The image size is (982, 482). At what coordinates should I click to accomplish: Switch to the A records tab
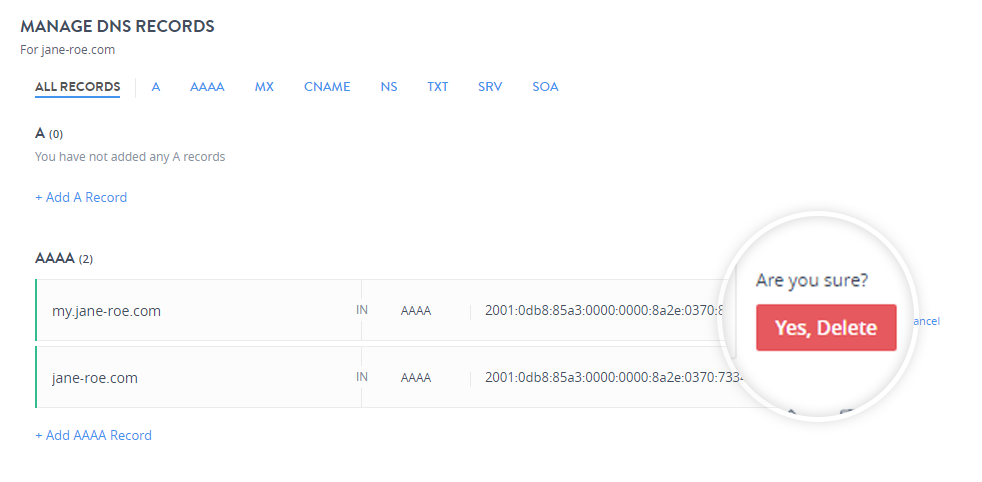156,87
